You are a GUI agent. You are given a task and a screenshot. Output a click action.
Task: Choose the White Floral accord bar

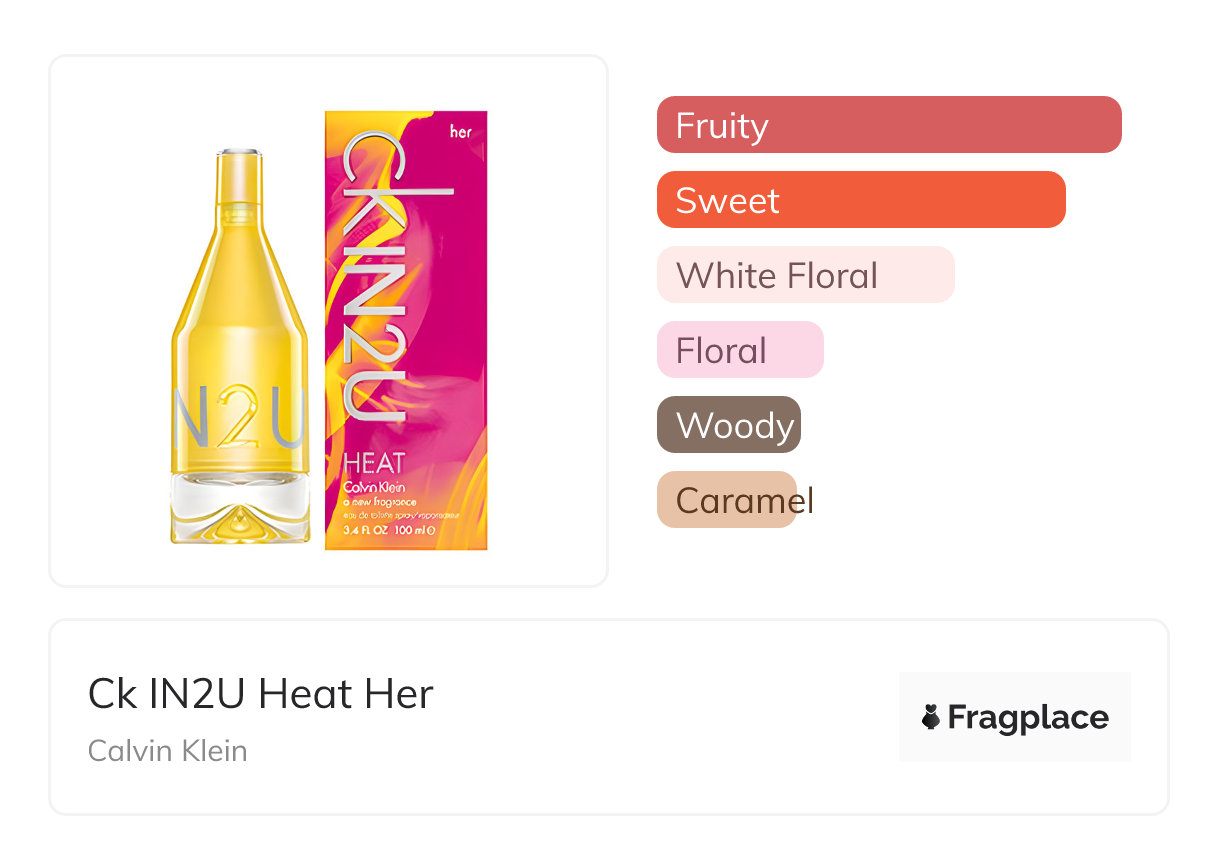[805, 275]
